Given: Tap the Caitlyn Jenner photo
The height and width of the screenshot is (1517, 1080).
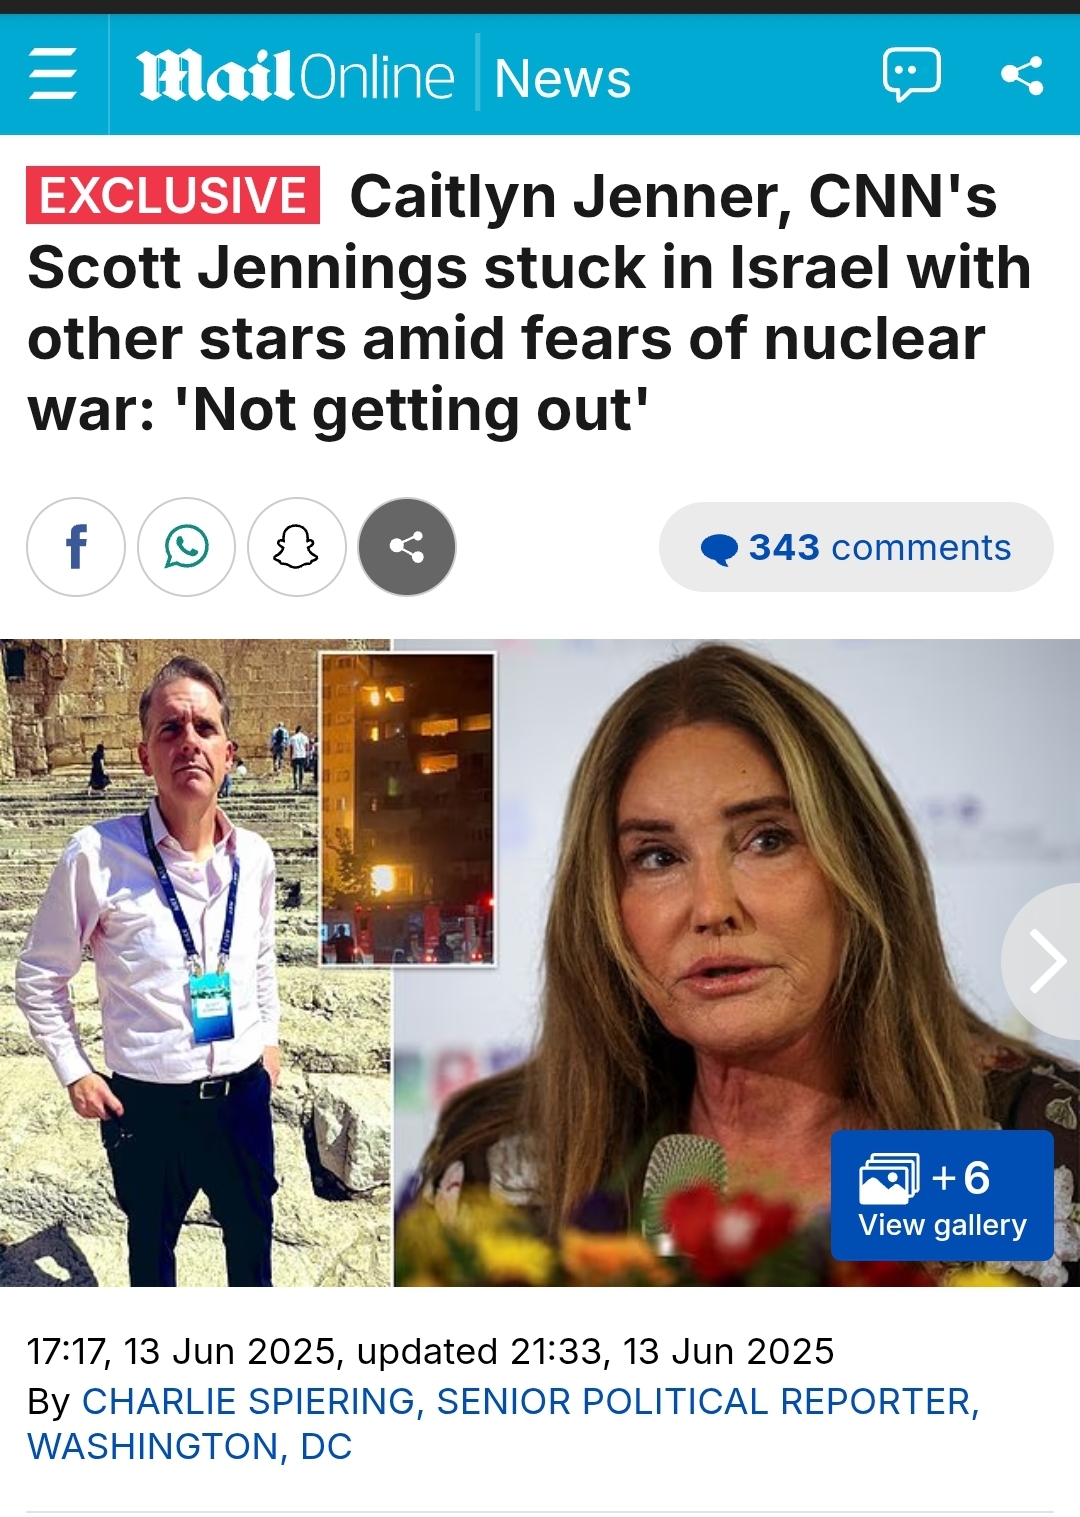Looking at the screenshot, I should point(737,962).
